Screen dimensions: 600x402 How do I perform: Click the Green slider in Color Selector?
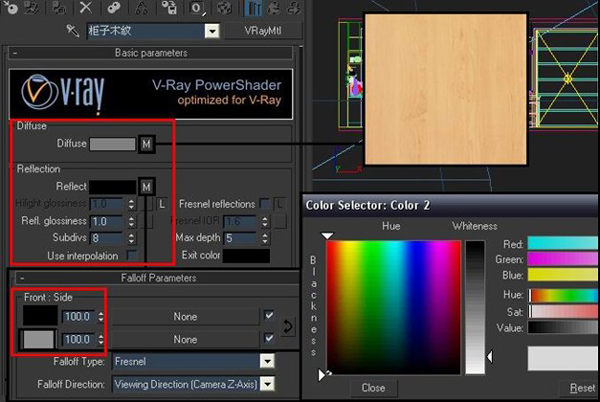point(562,259)
